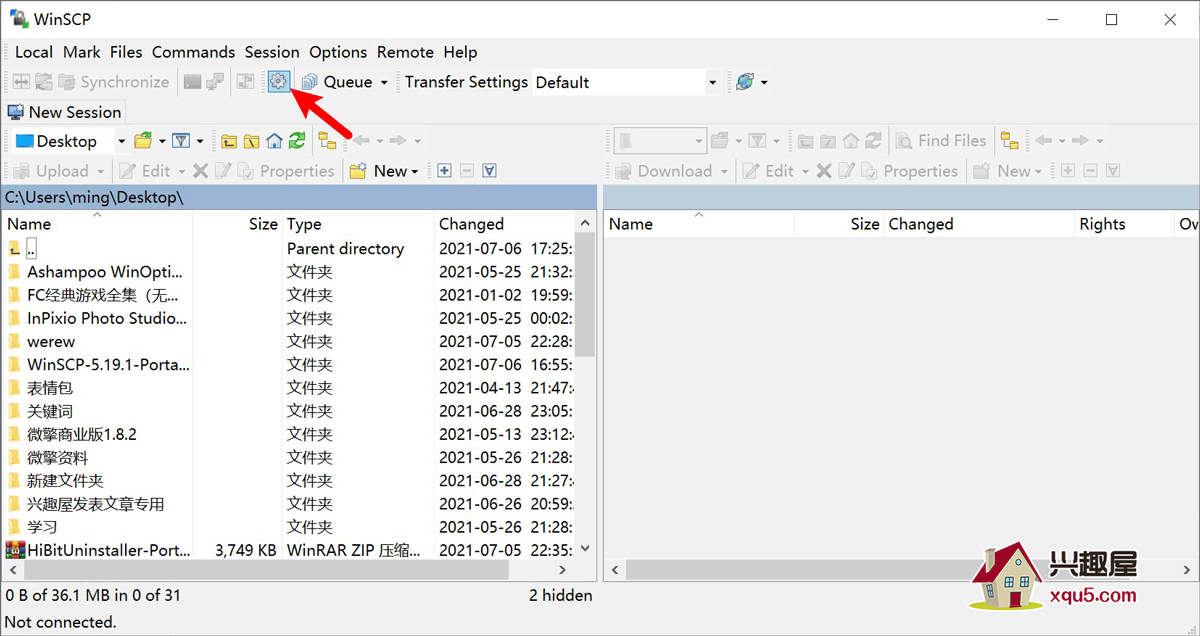
Task: Click the Queue list icon
Action: [310, 82]
